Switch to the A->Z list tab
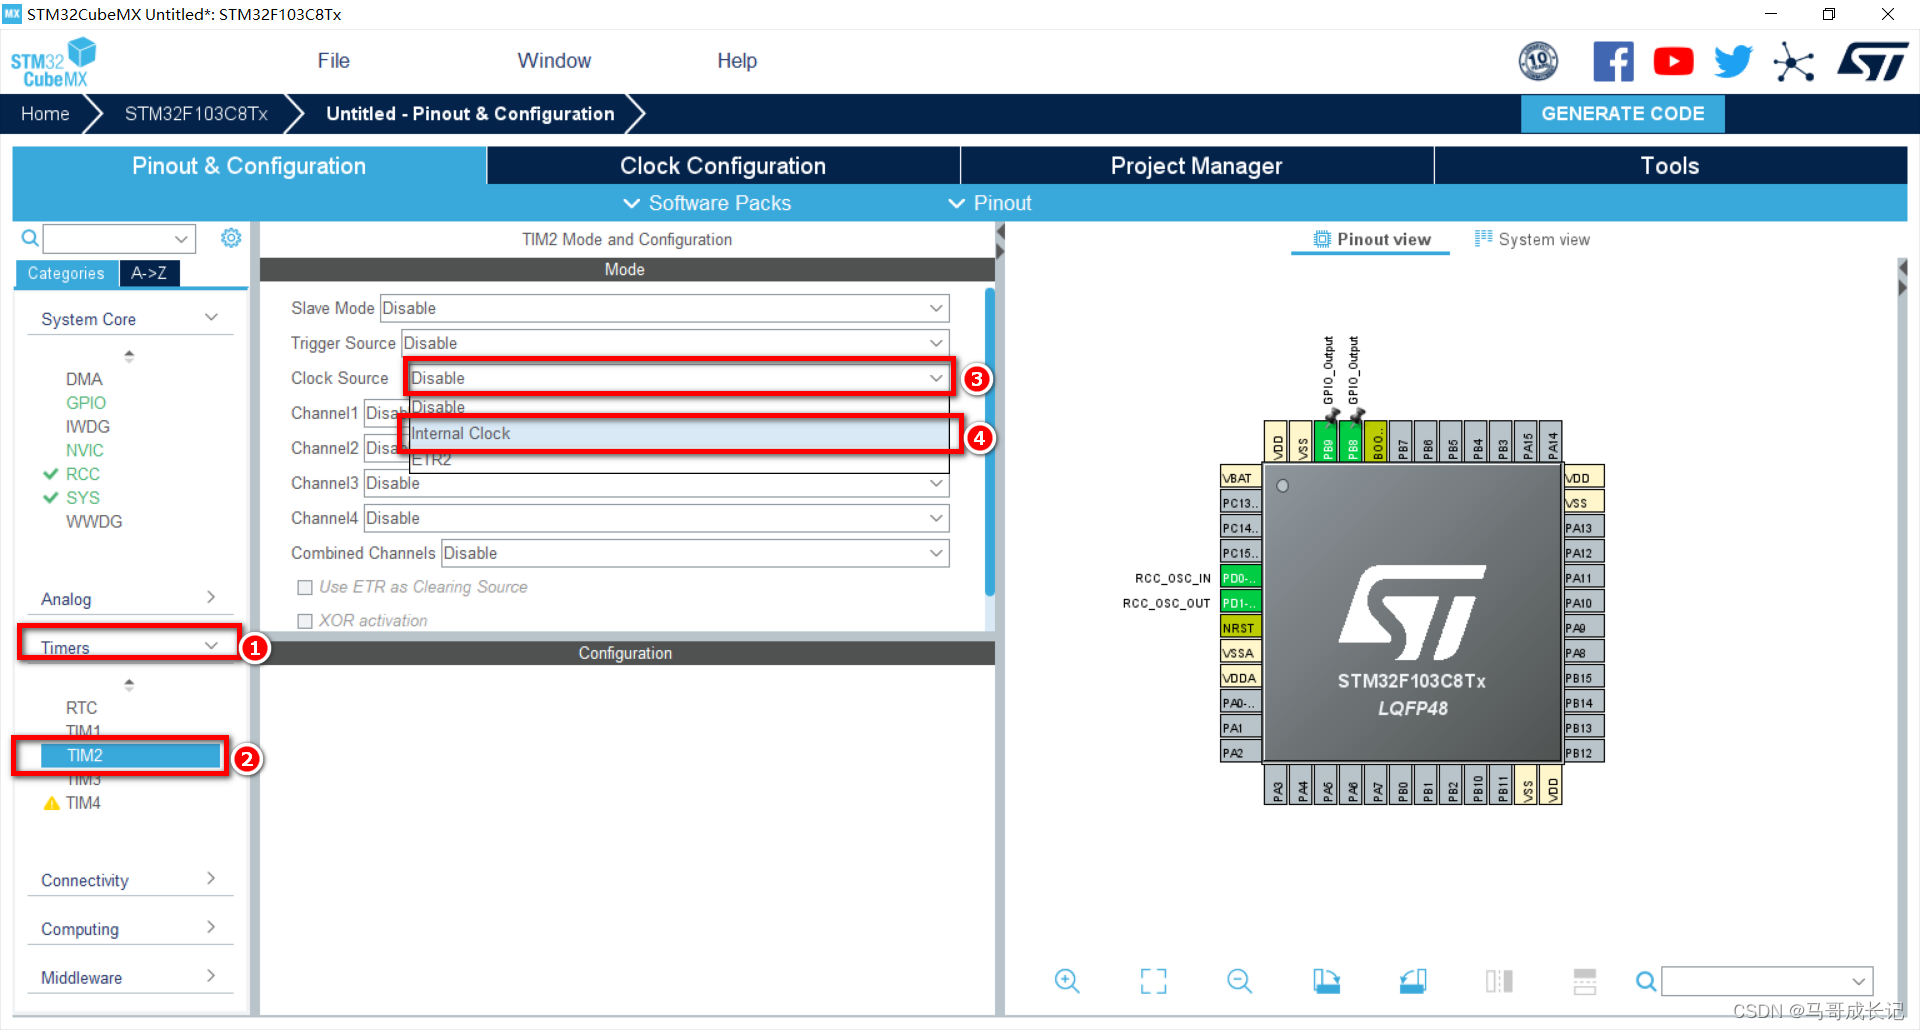Screen dimensions: 1920x1030 coord(149,273)
